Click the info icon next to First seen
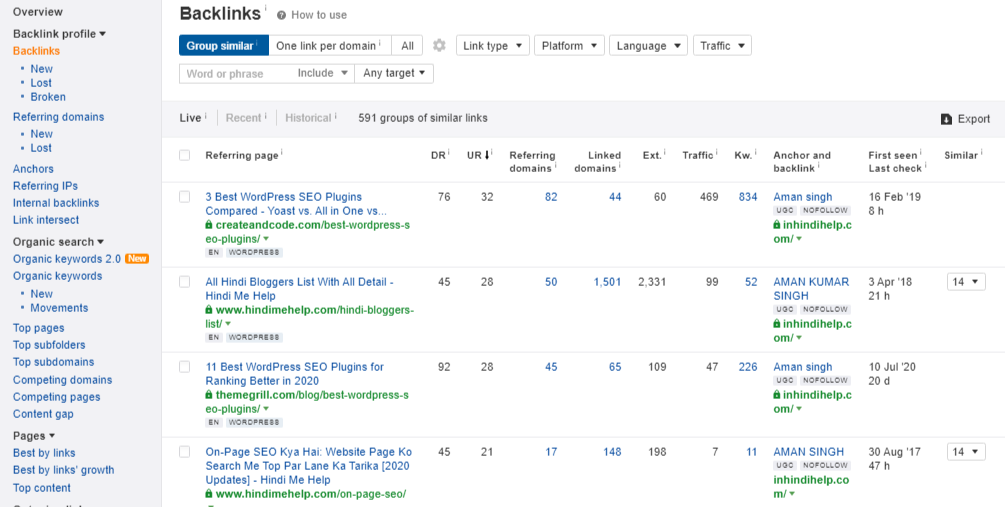This screenshot has width=1005, height=507. point(920,152)
